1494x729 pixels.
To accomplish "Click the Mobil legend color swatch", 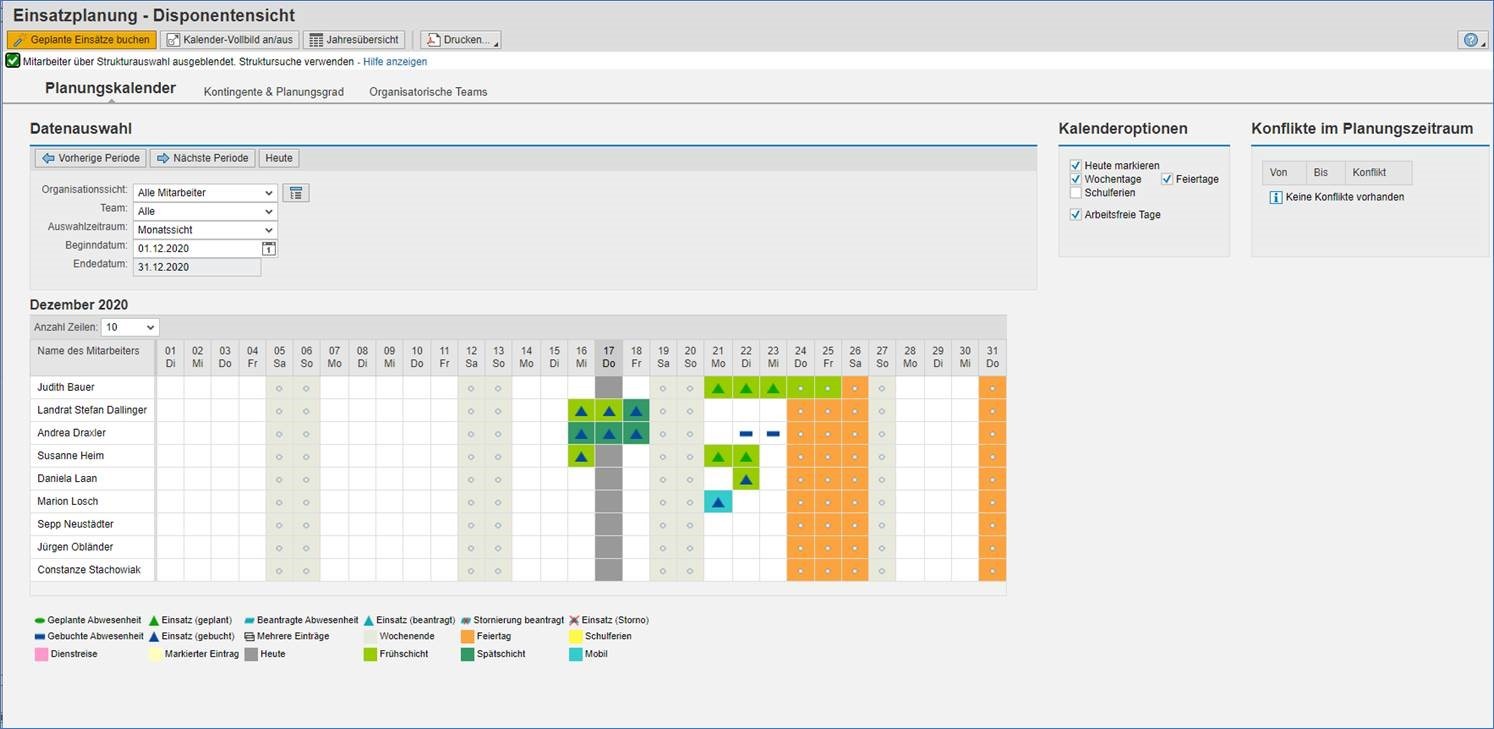I will pyautogui.click(x=575, y=654).
